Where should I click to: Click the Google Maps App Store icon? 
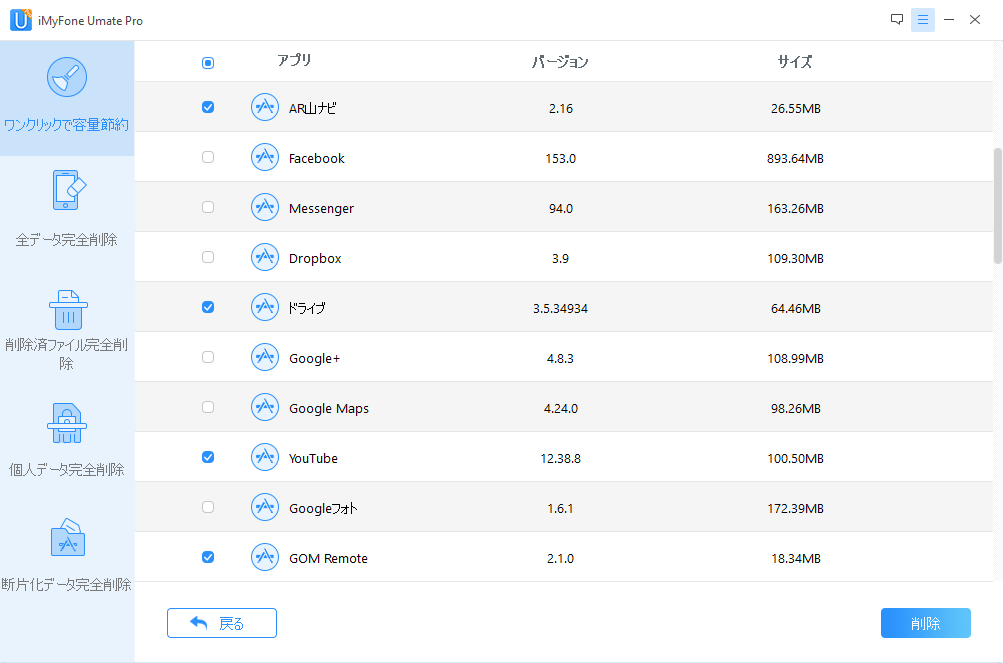coord(265,407)
